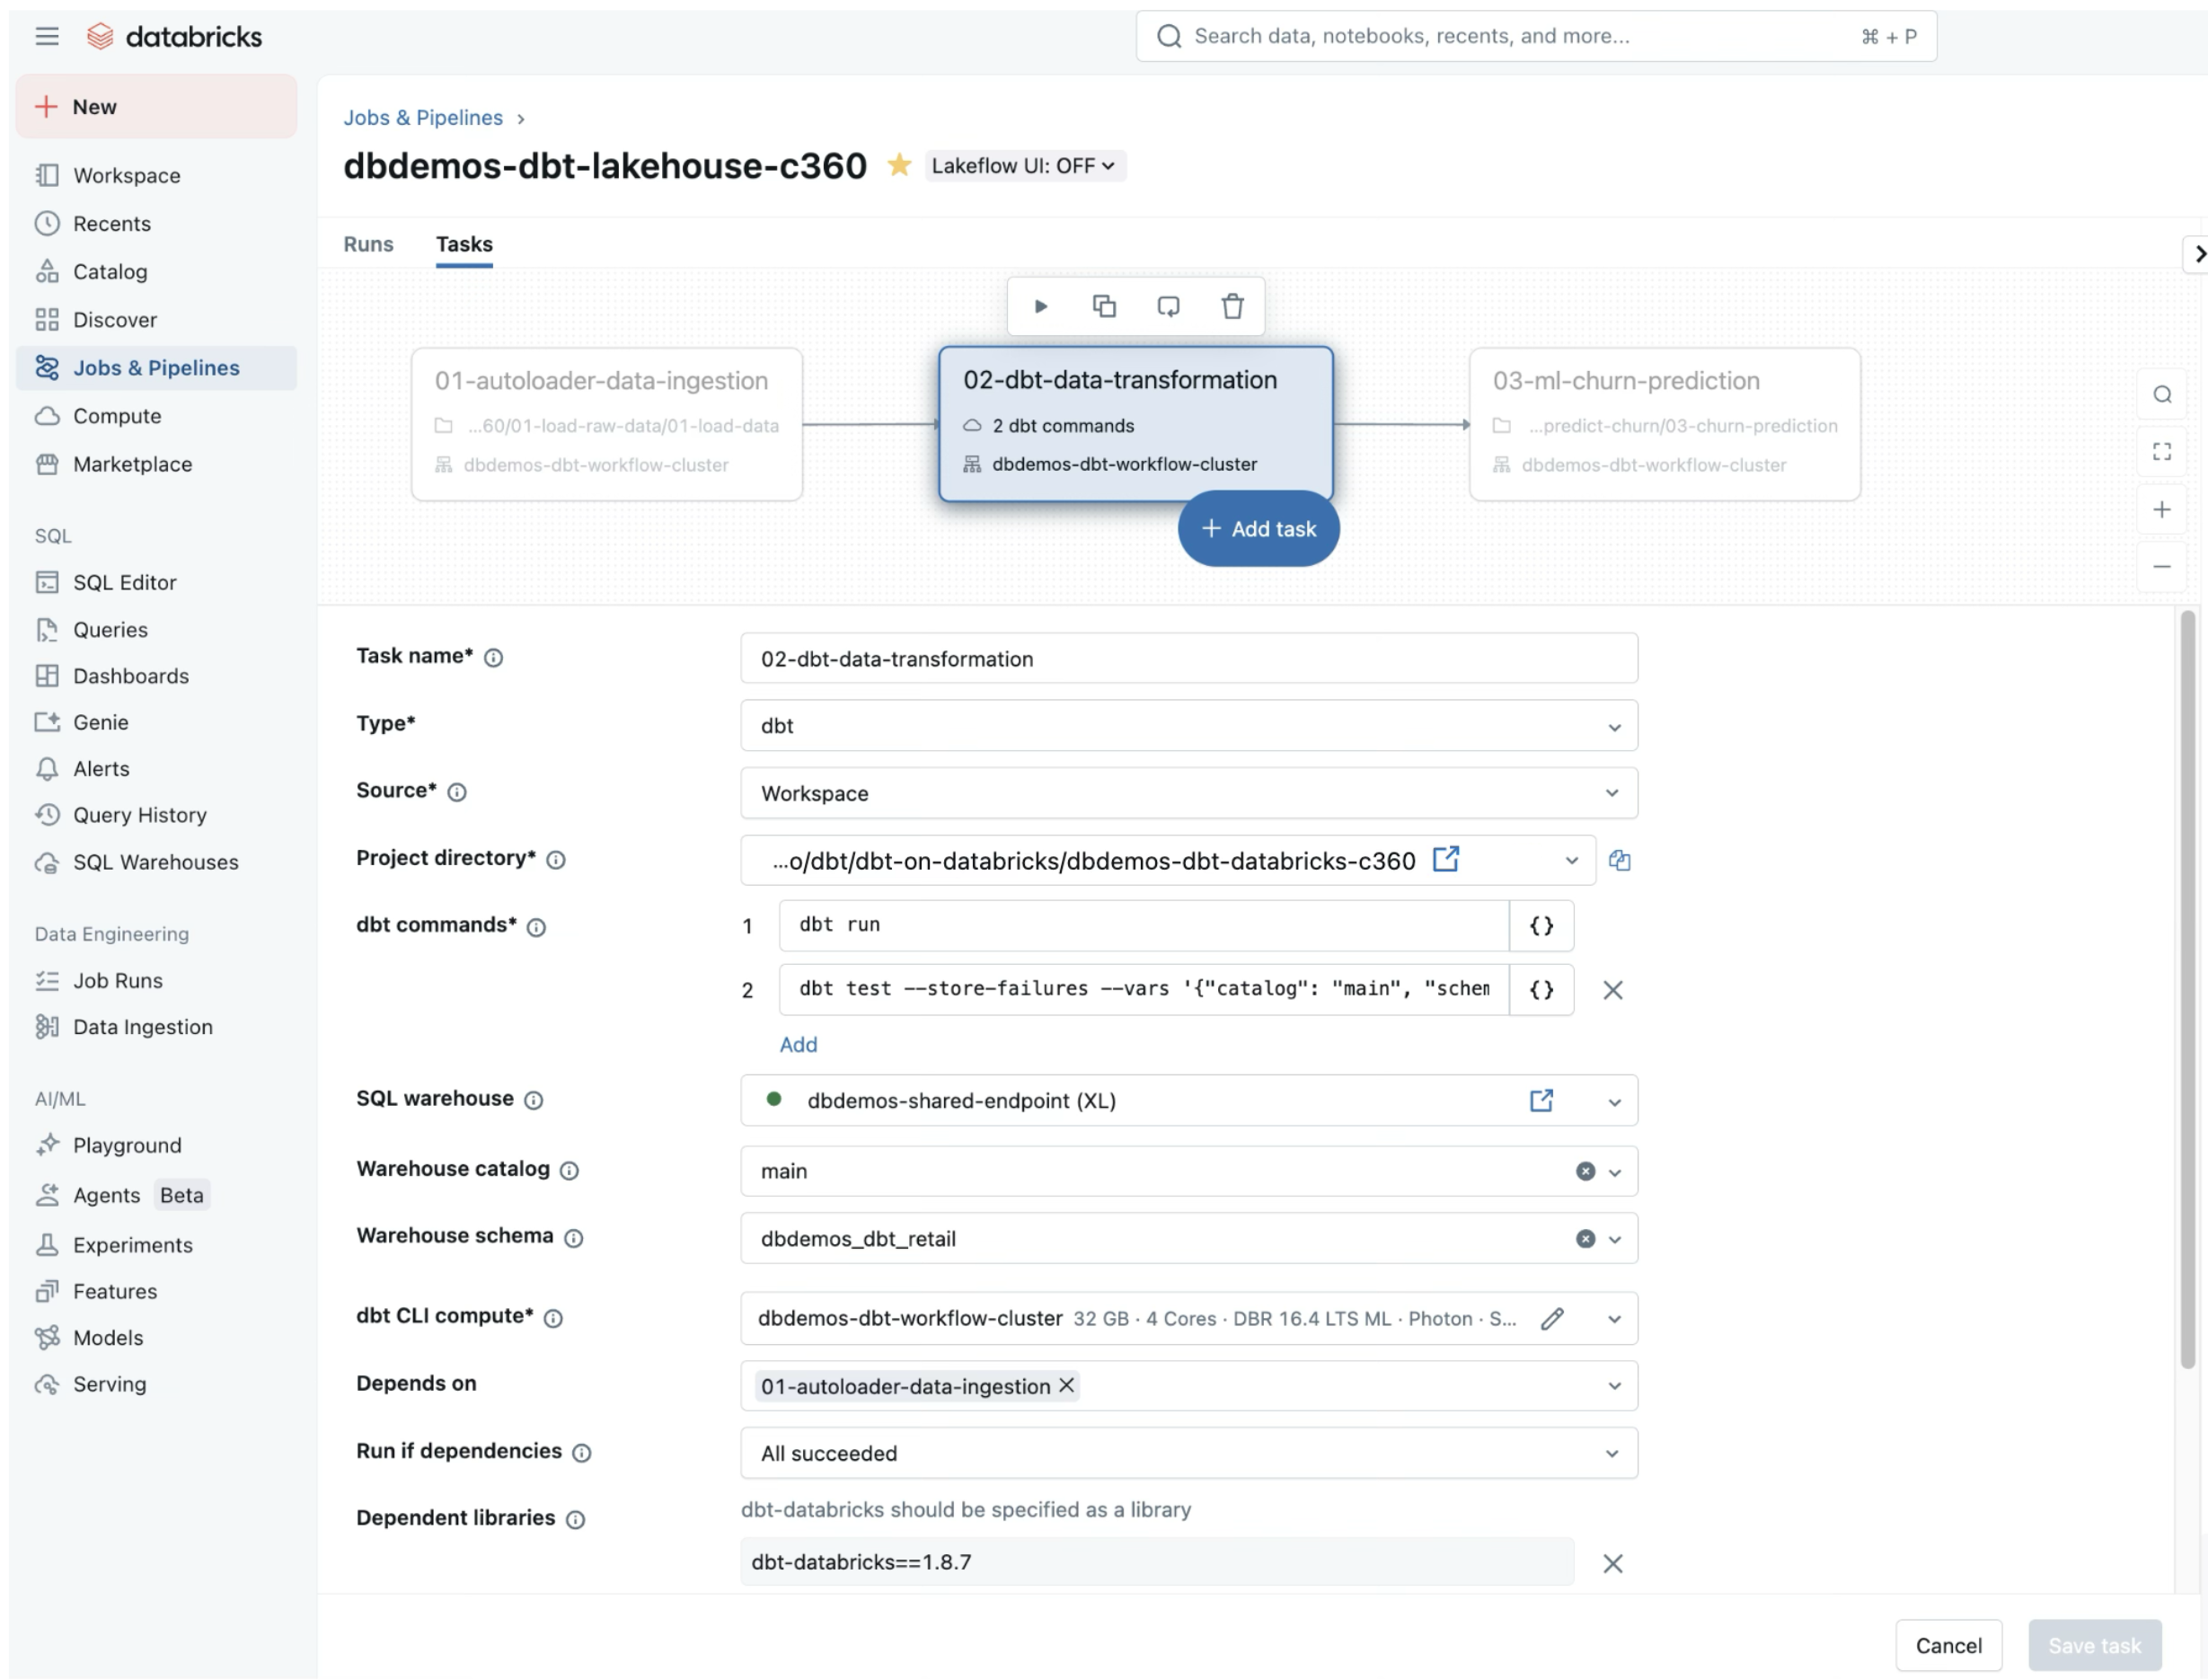2208x1680 pixels.
Task: Click the Task name input field
Action: tap(1188, 659)
